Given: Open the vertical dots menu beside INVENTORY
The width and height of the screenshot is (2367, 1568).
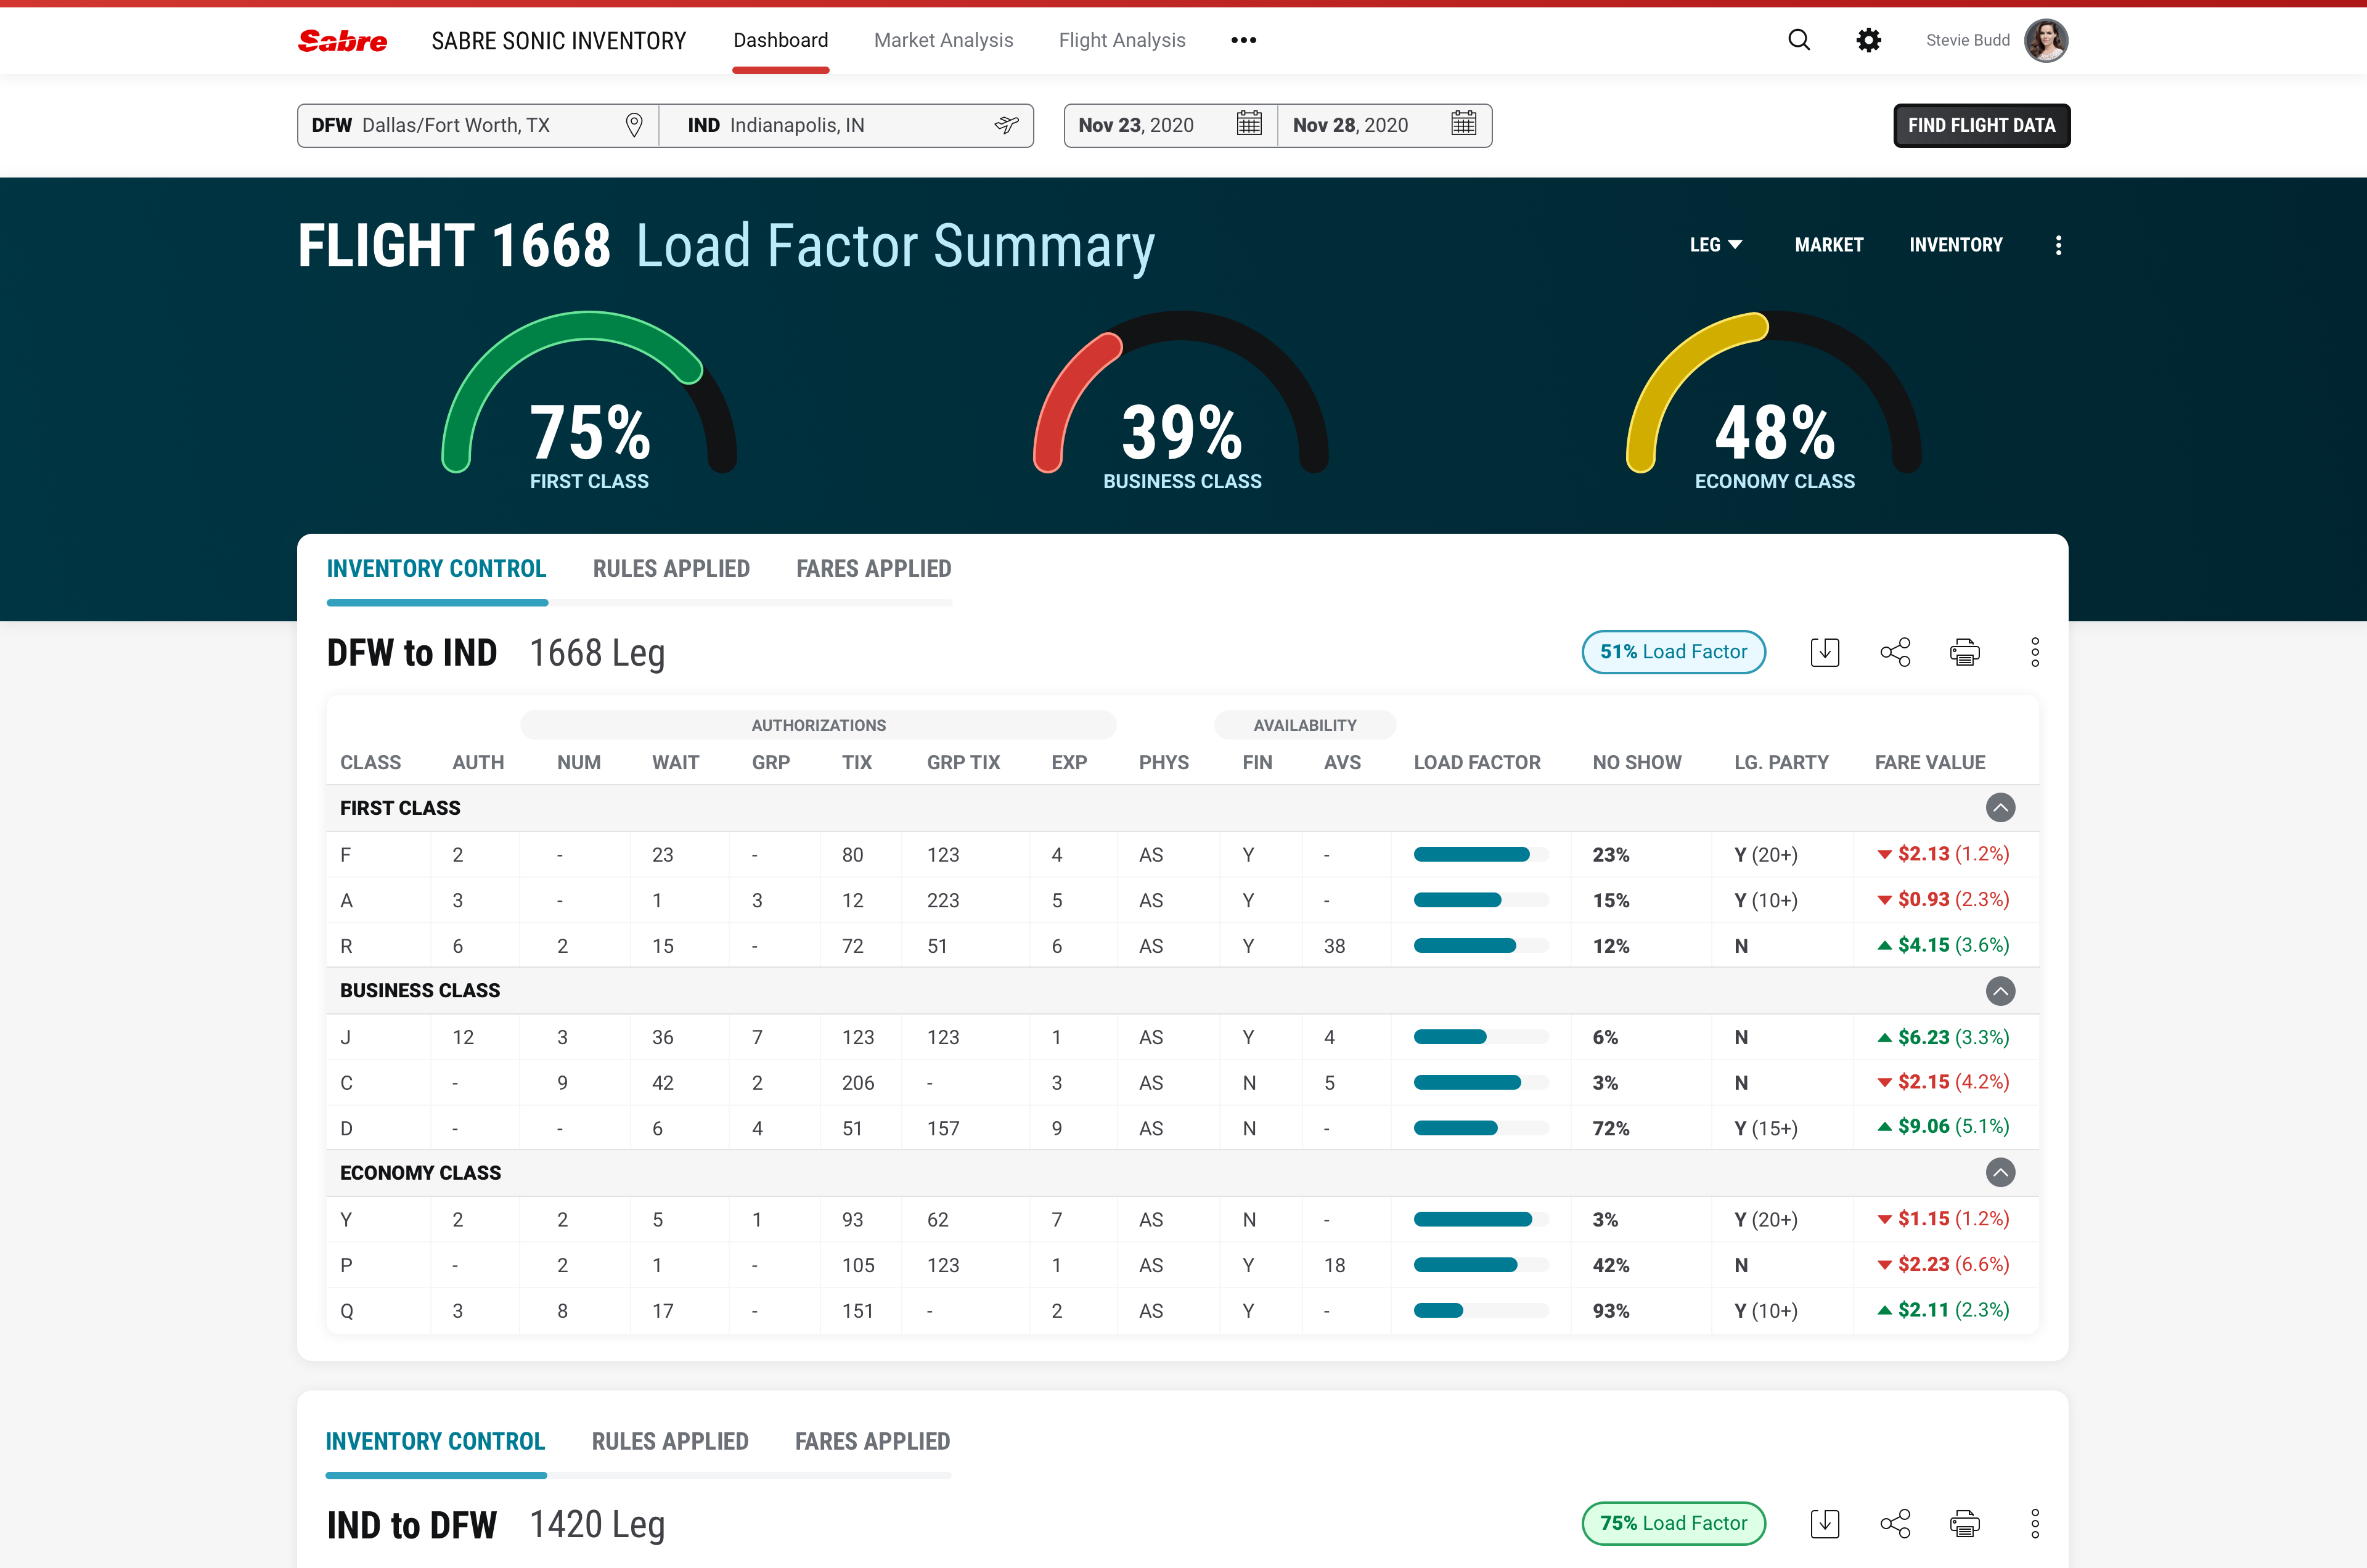Looking at the screenshot, I should (x=2058, y=245).
